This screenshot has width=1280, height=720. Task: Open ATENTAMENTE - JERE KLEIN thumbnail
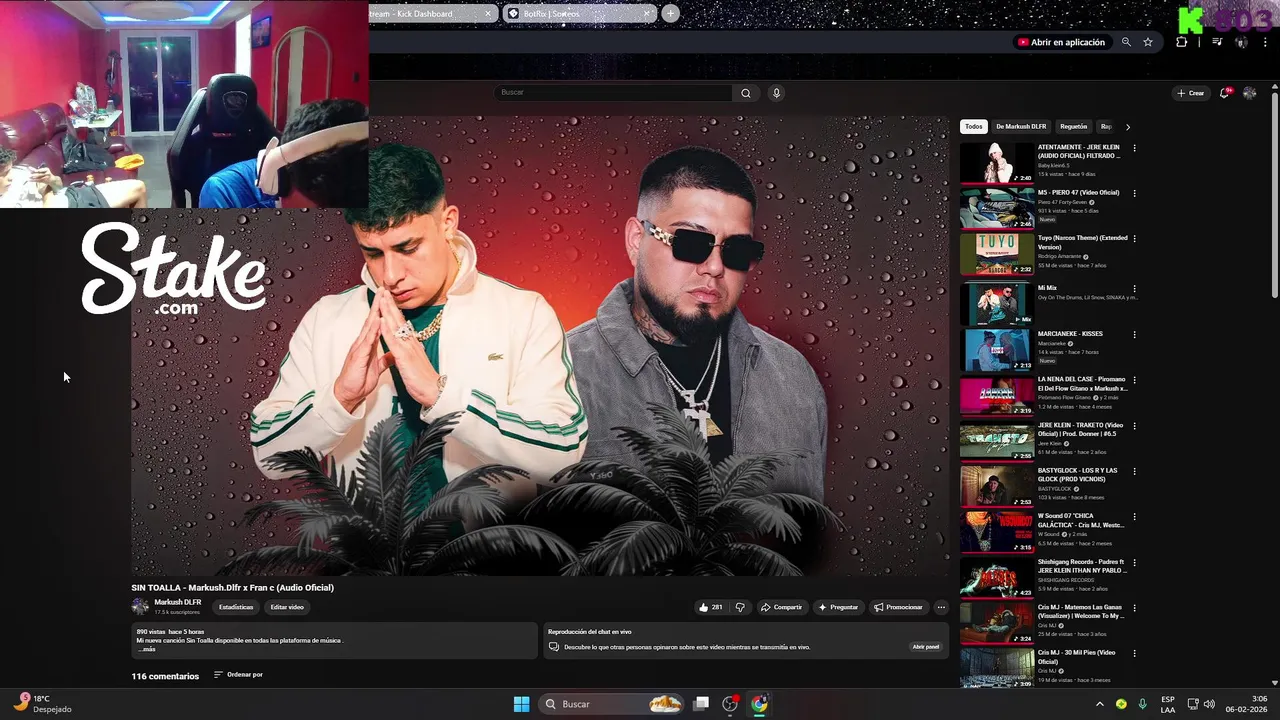point(997,163)
